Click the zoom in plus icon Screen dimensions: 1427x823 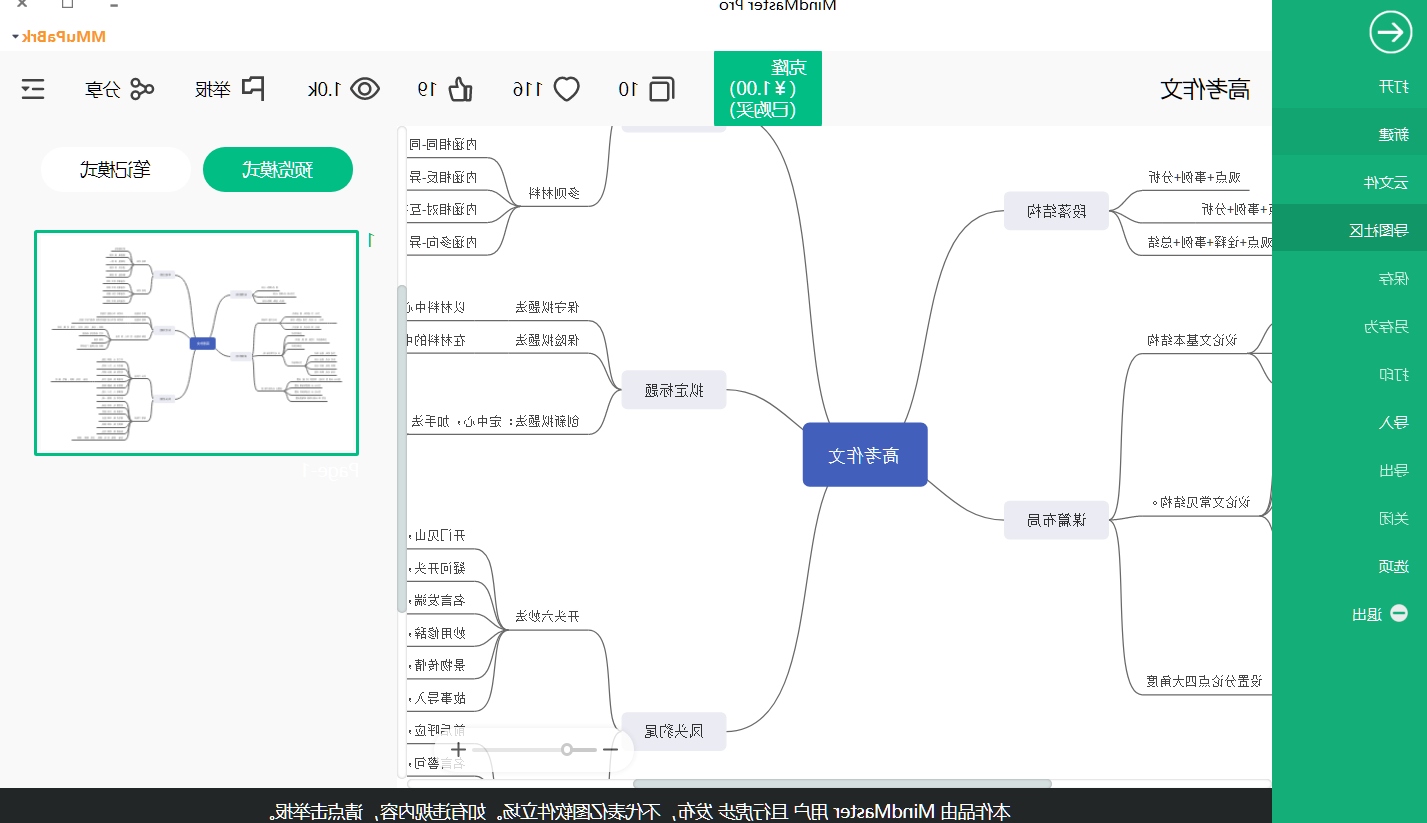[x=458, y=749]
